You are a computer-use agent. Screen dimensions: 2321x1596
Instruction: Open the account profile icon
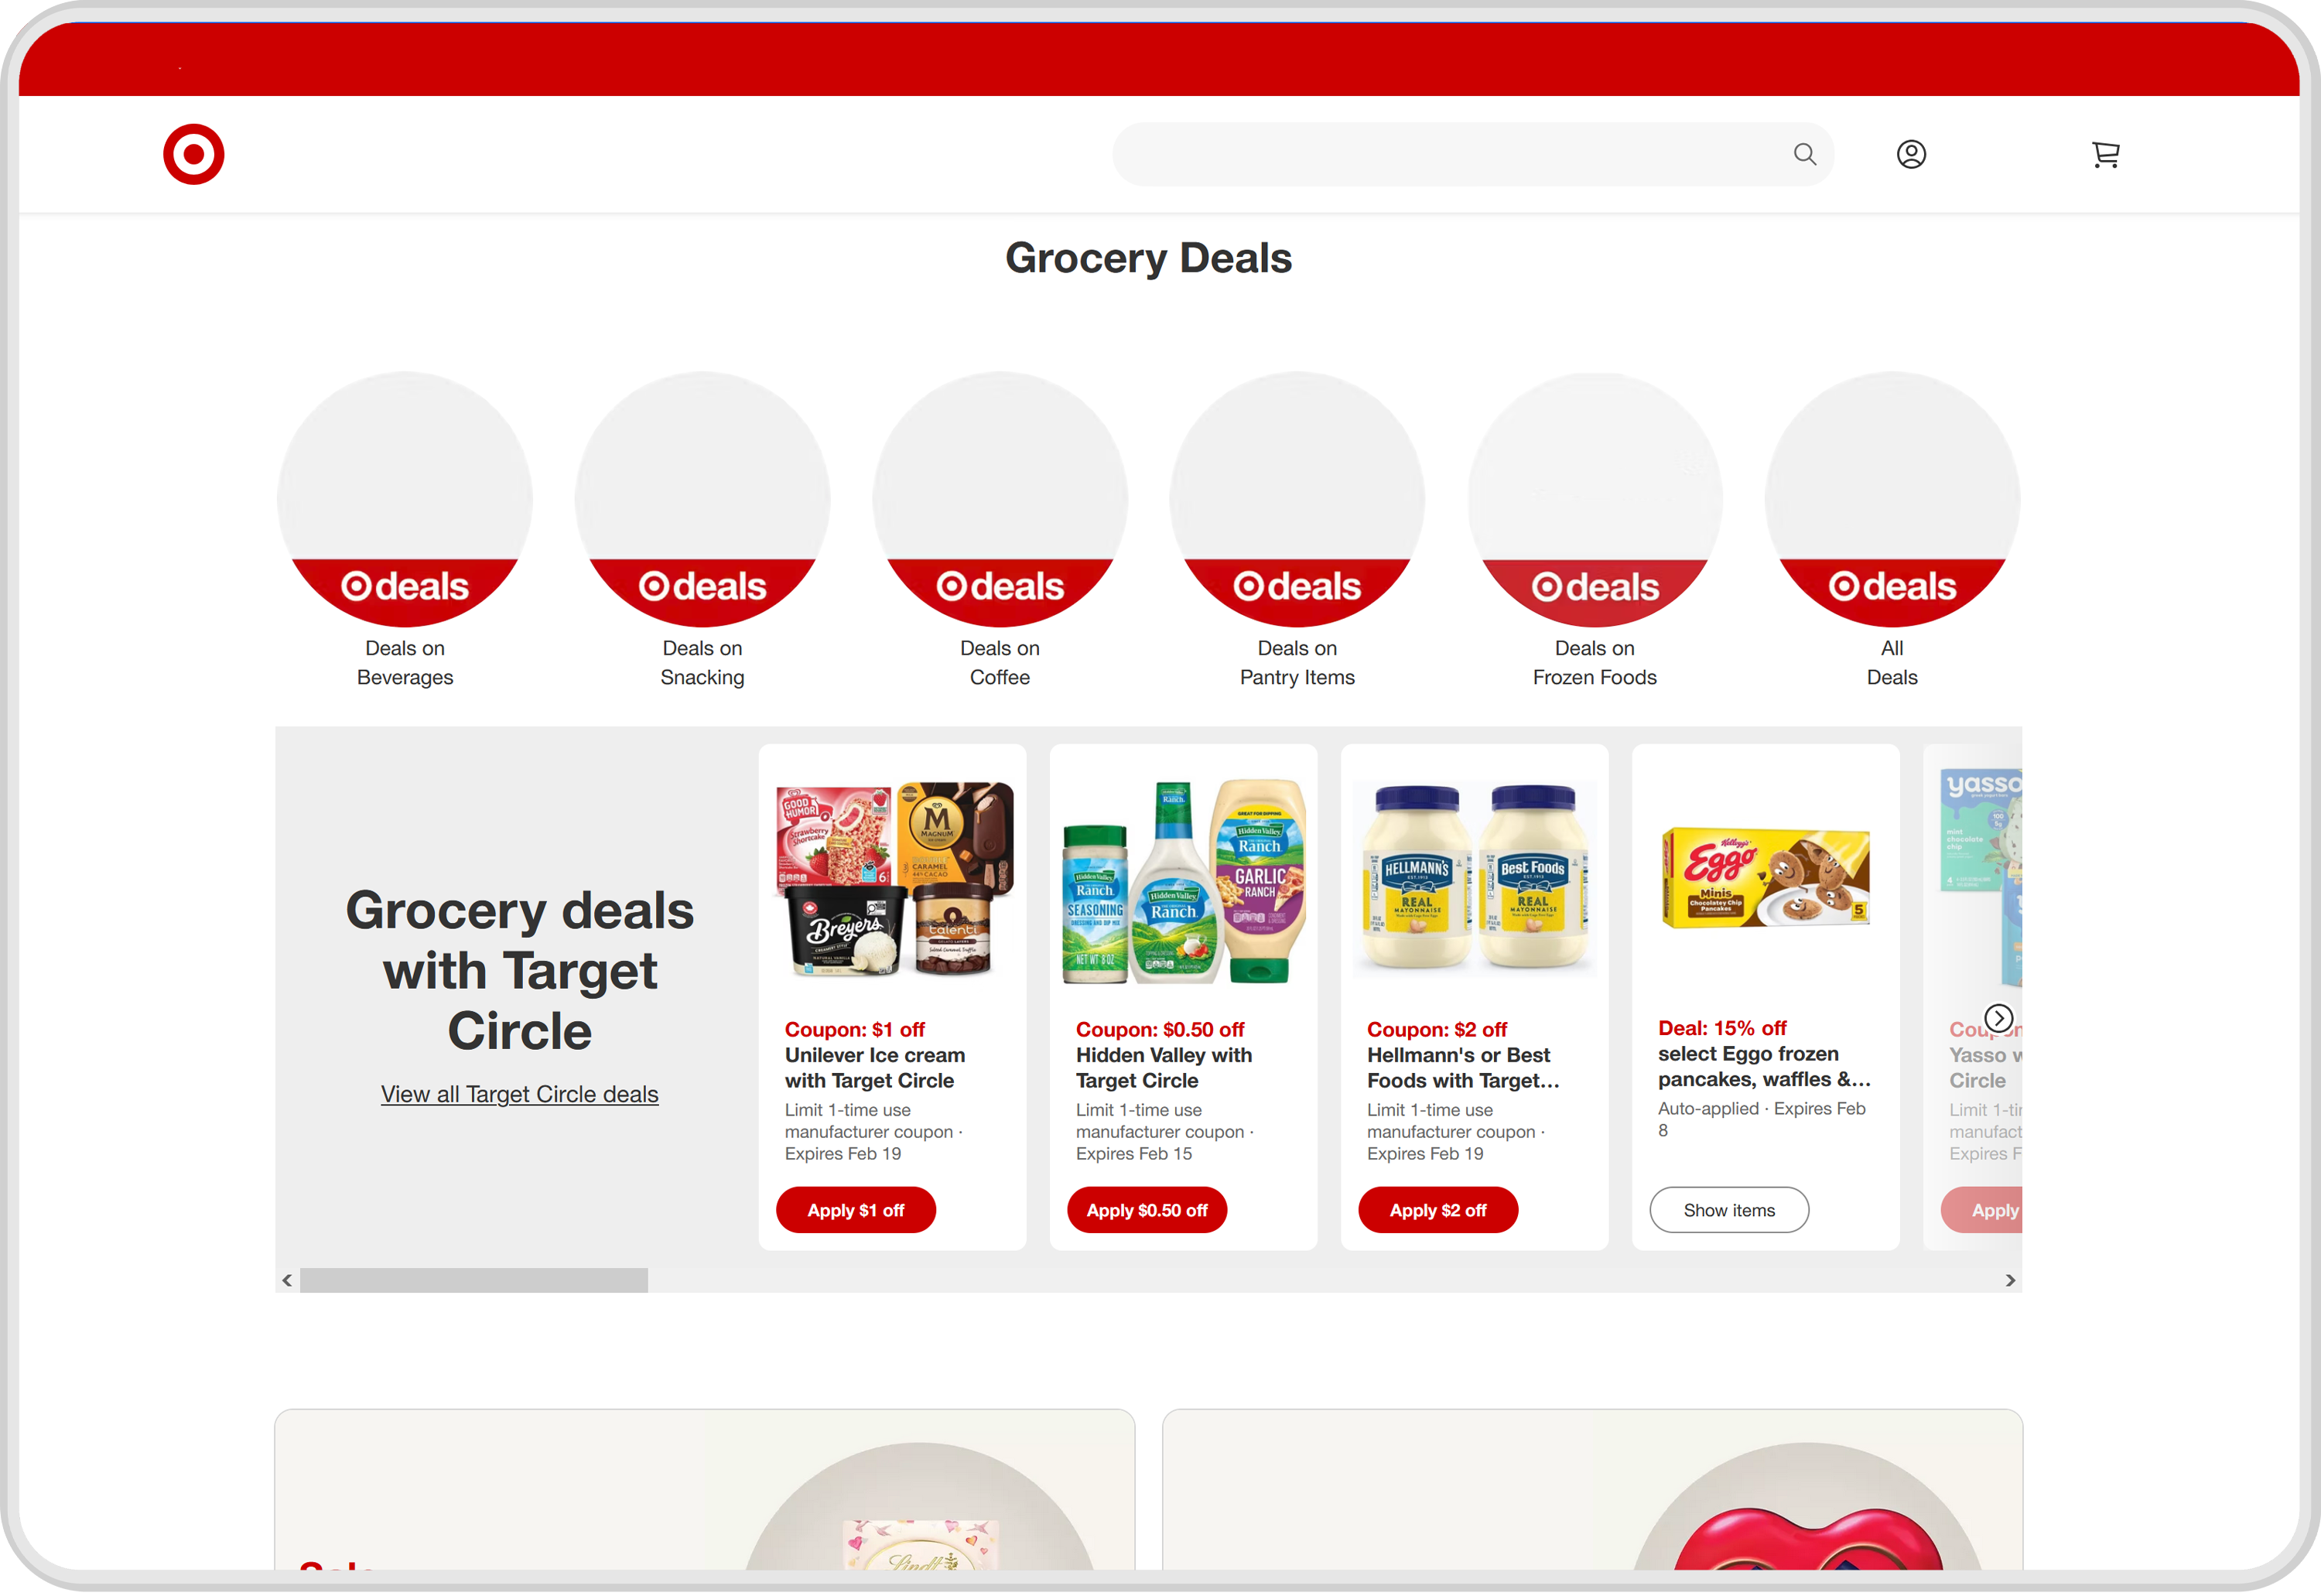(1911, 154)
